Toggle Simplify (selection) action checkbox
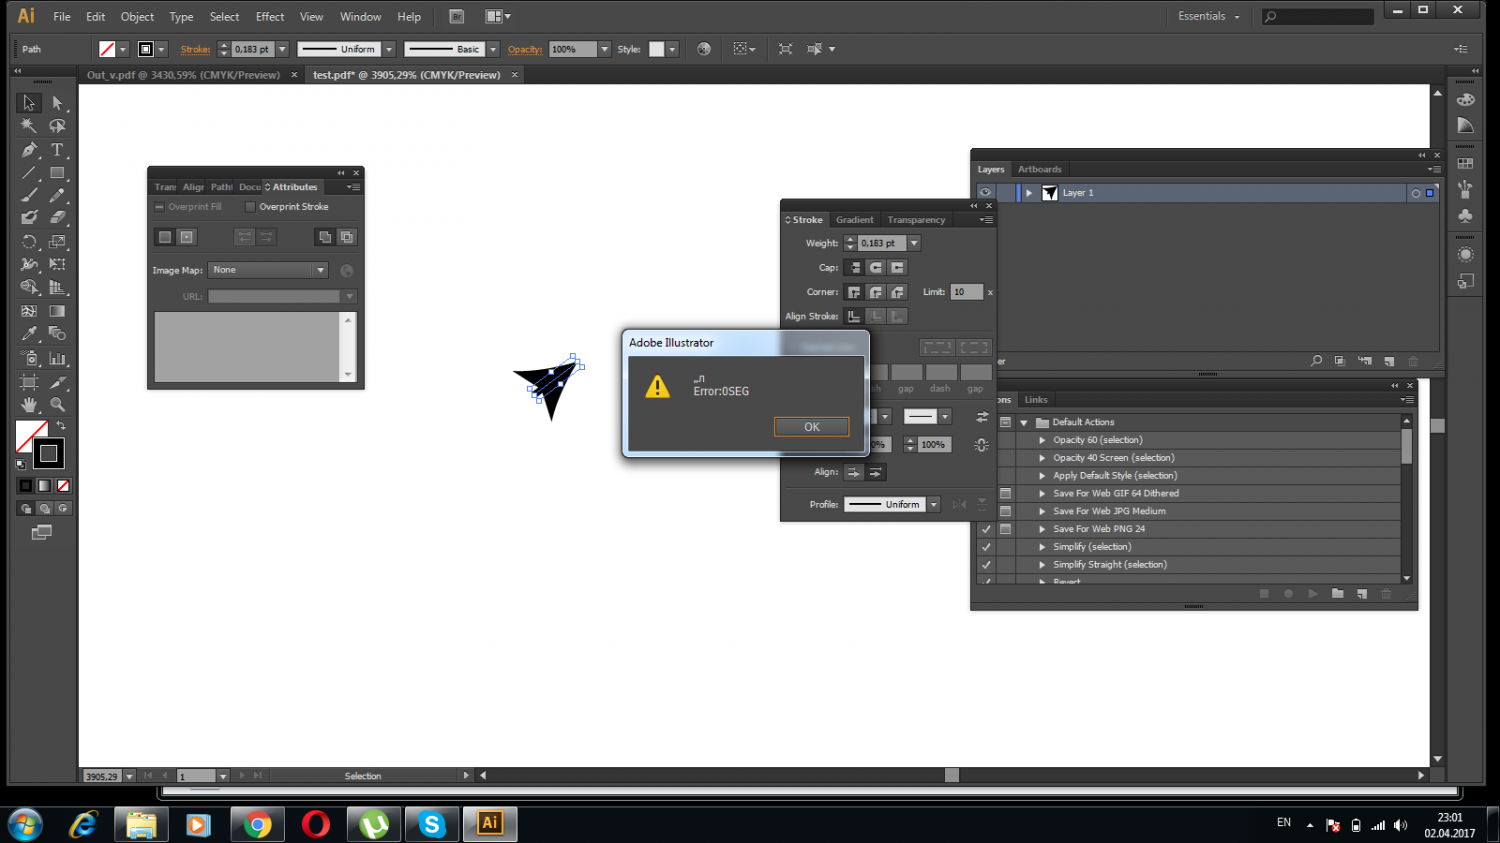Screen dimensions: 1500x843 coord(986,547)
